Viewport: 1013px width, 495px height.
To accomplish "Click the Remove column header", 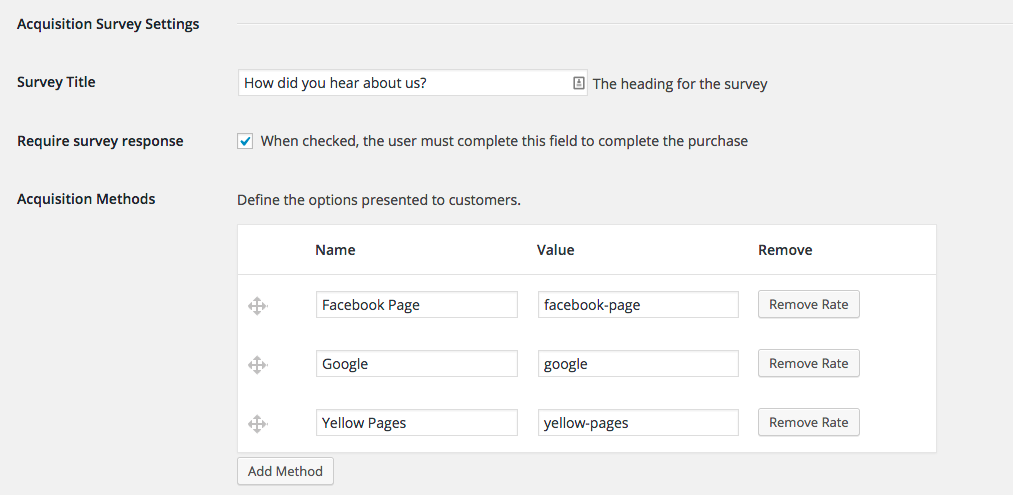I will pyautogui.click(x=785, y=250).
